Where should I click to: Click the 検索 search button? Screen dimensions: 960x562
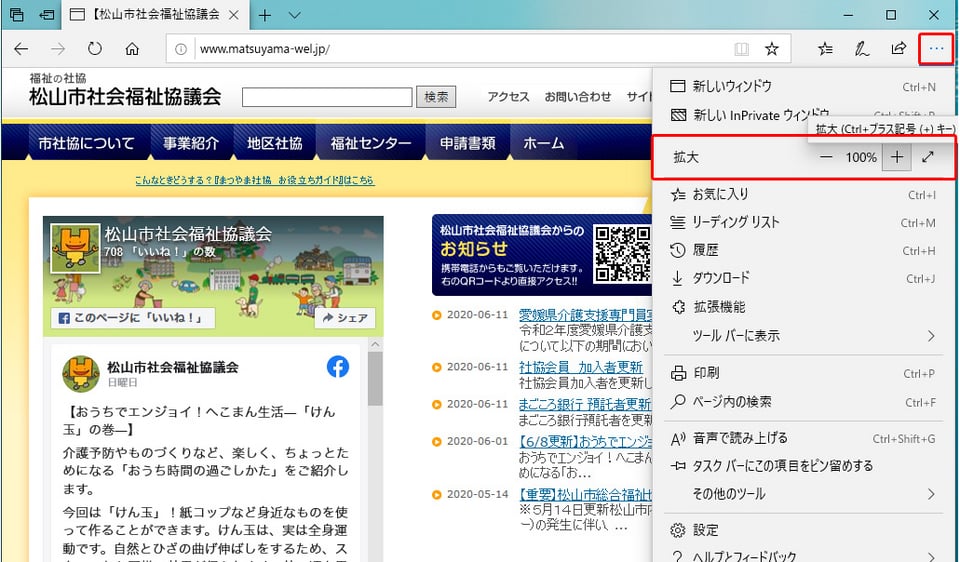436,97
